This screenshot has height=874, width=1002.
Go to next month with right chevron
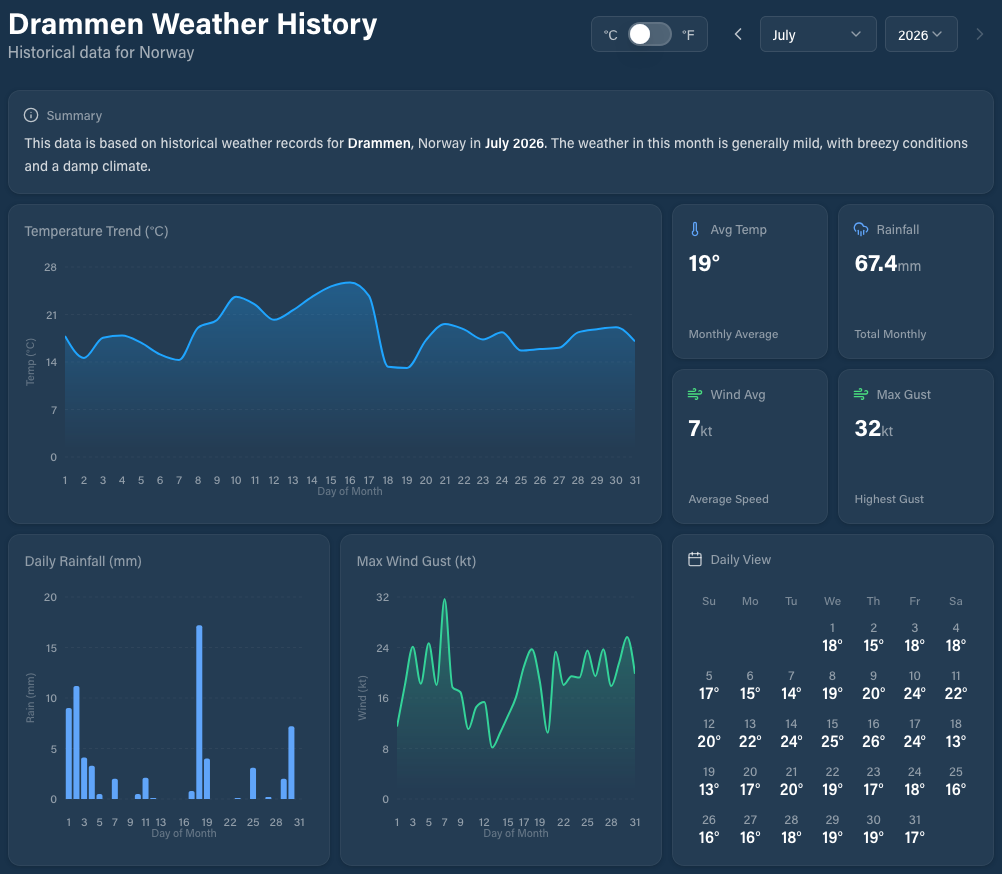click(979, 34)
